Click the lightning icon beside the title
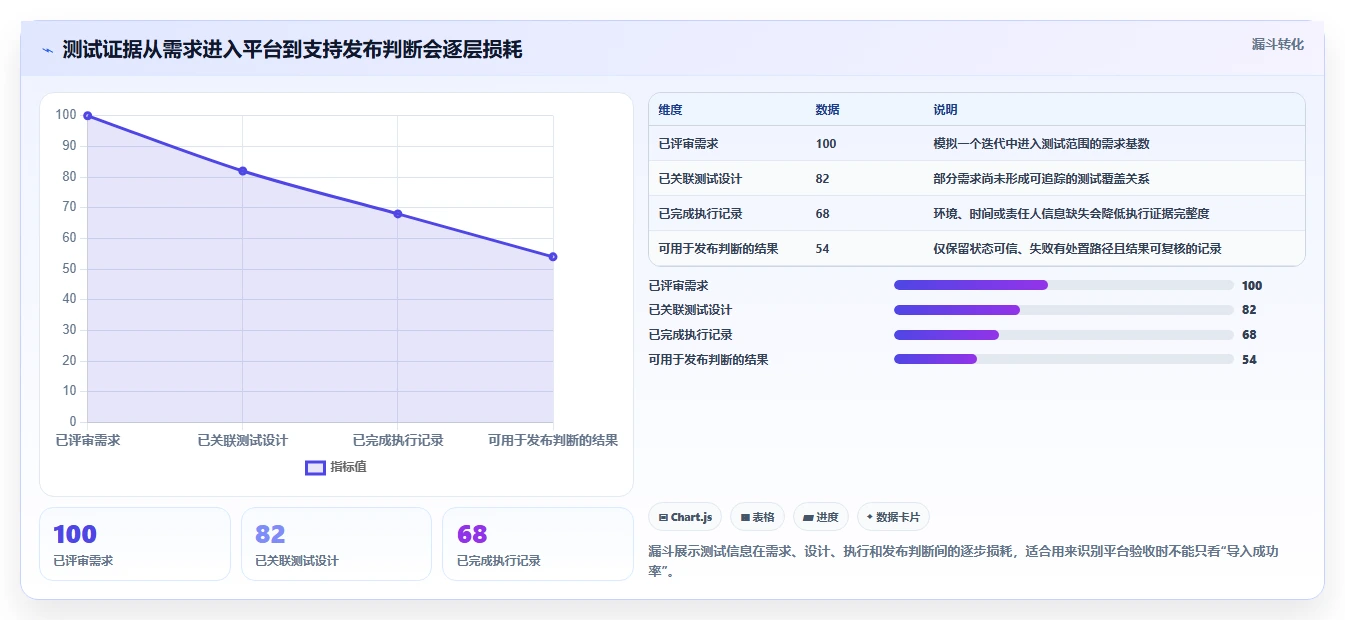This screenshot has height=620, width=1345. tap(47, 50)
